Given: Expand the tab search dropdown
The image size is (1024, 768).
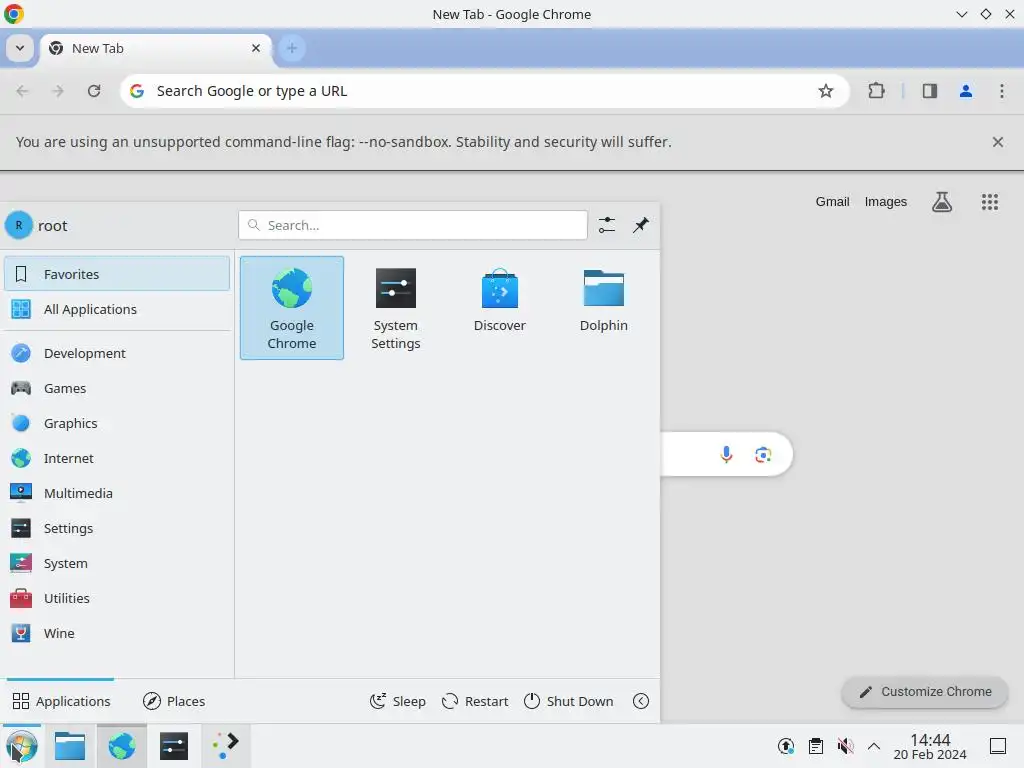Looking at the screenshot, I should [x=20, y=48].
